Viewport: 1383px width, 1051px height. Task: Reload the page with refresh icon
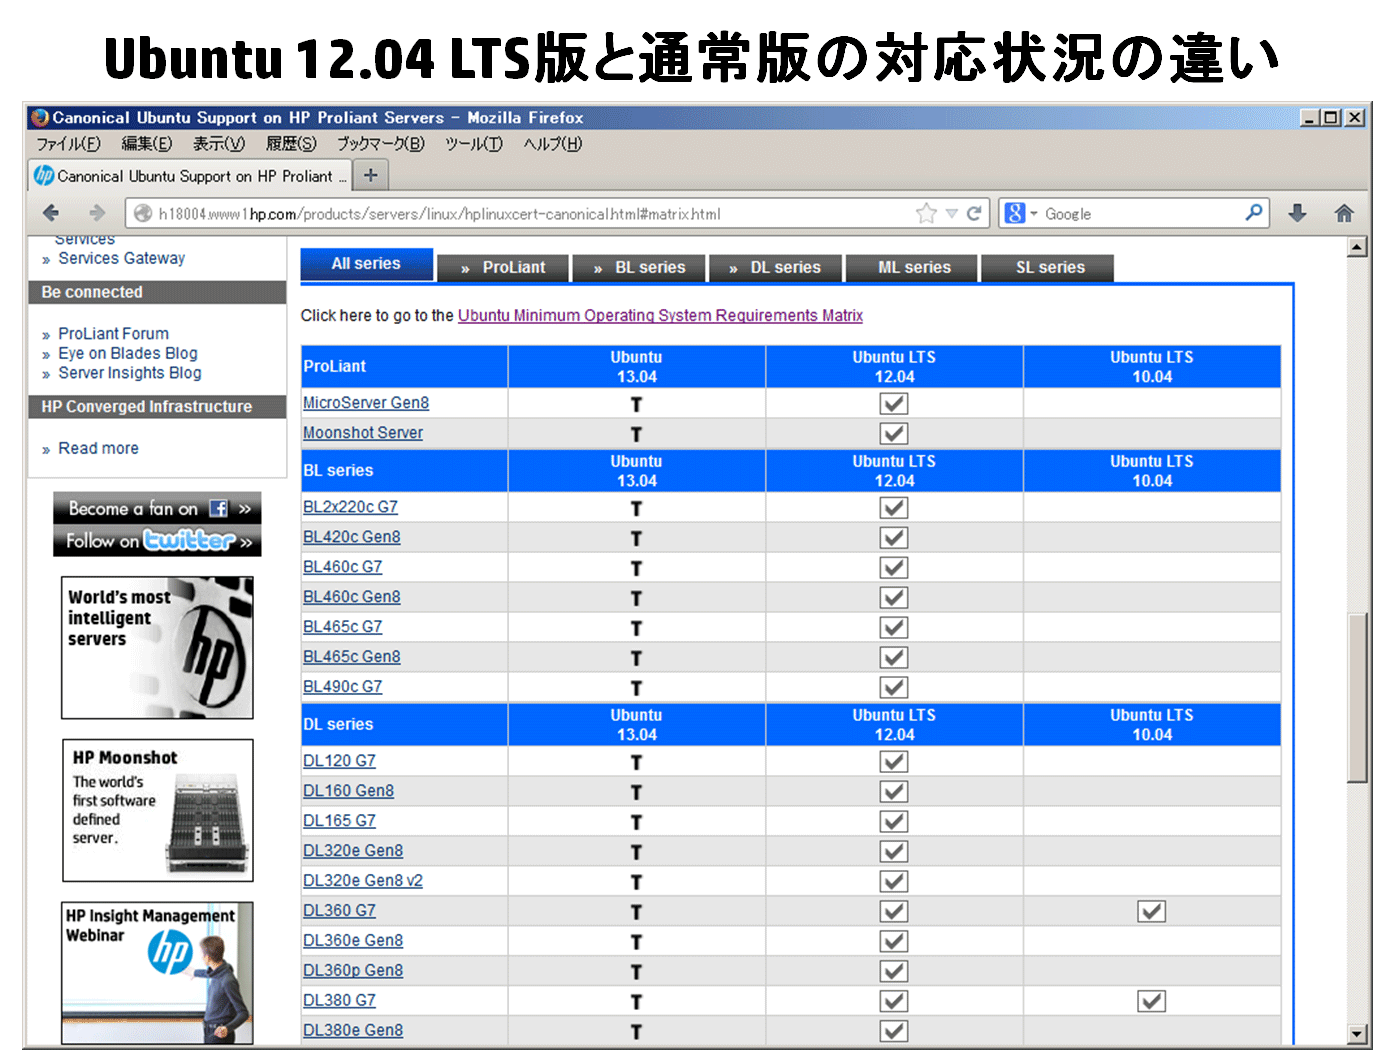[973, 213]
